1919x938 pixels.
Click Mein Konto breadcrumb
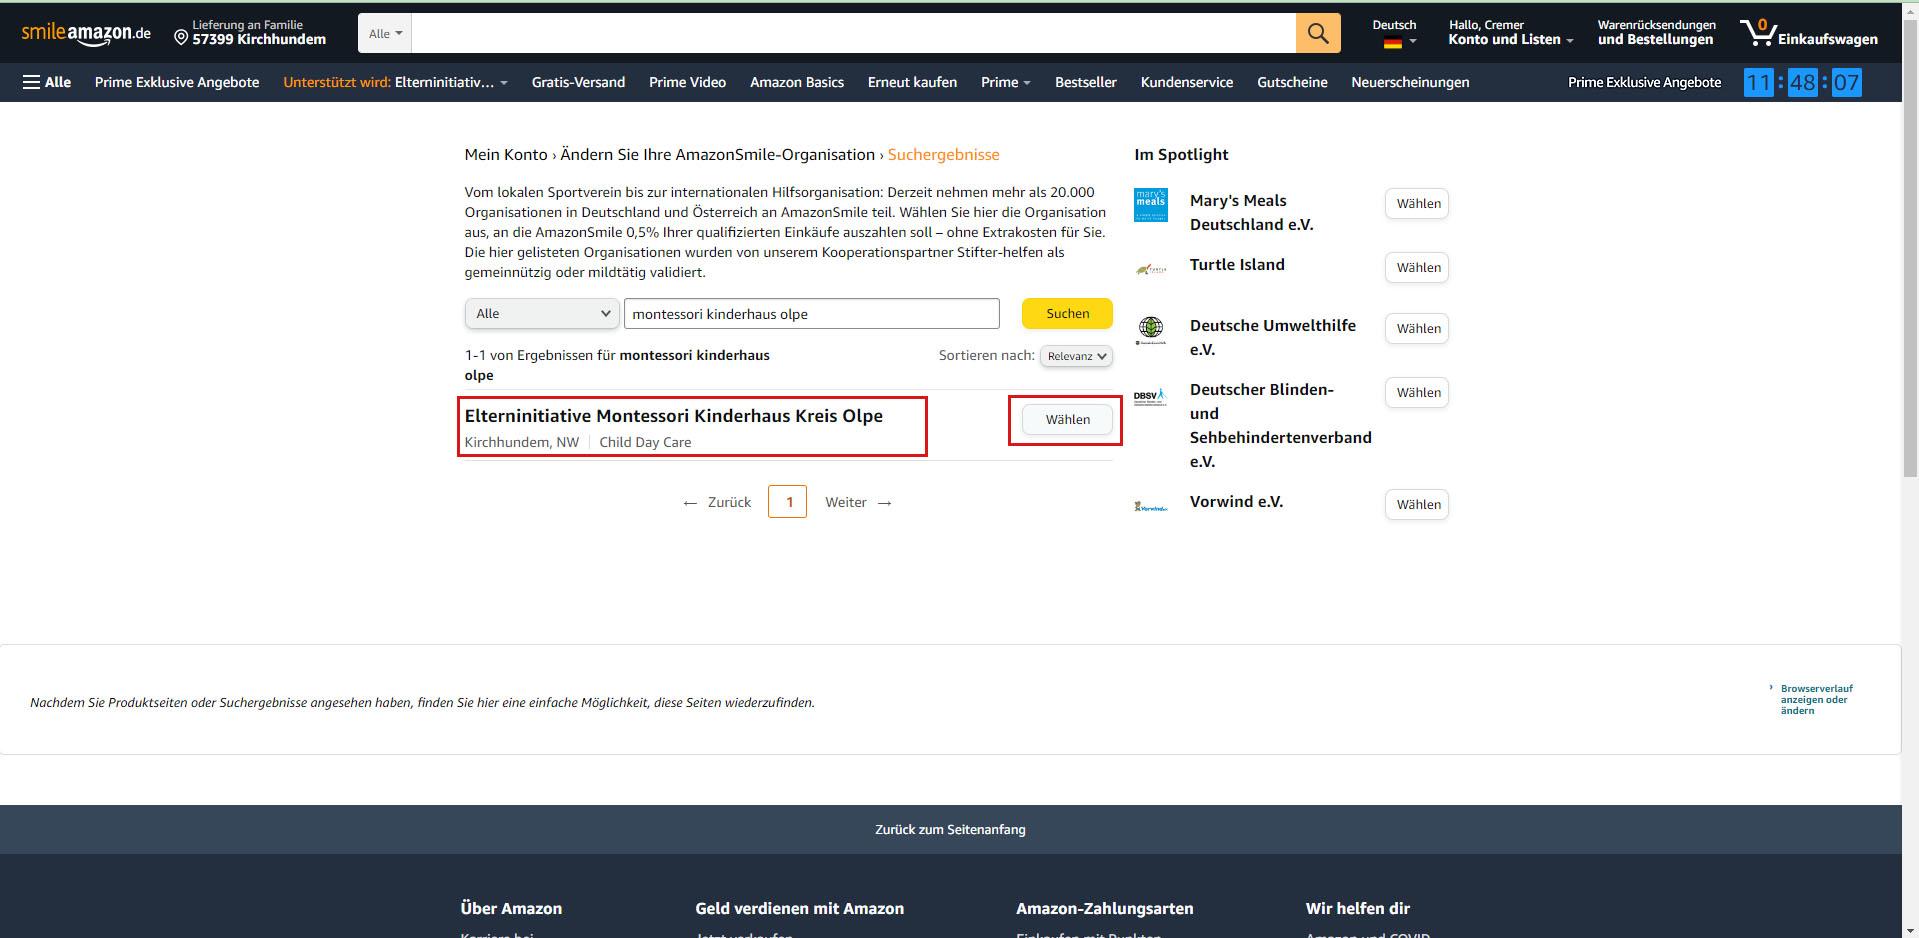[x=506, y=155]
